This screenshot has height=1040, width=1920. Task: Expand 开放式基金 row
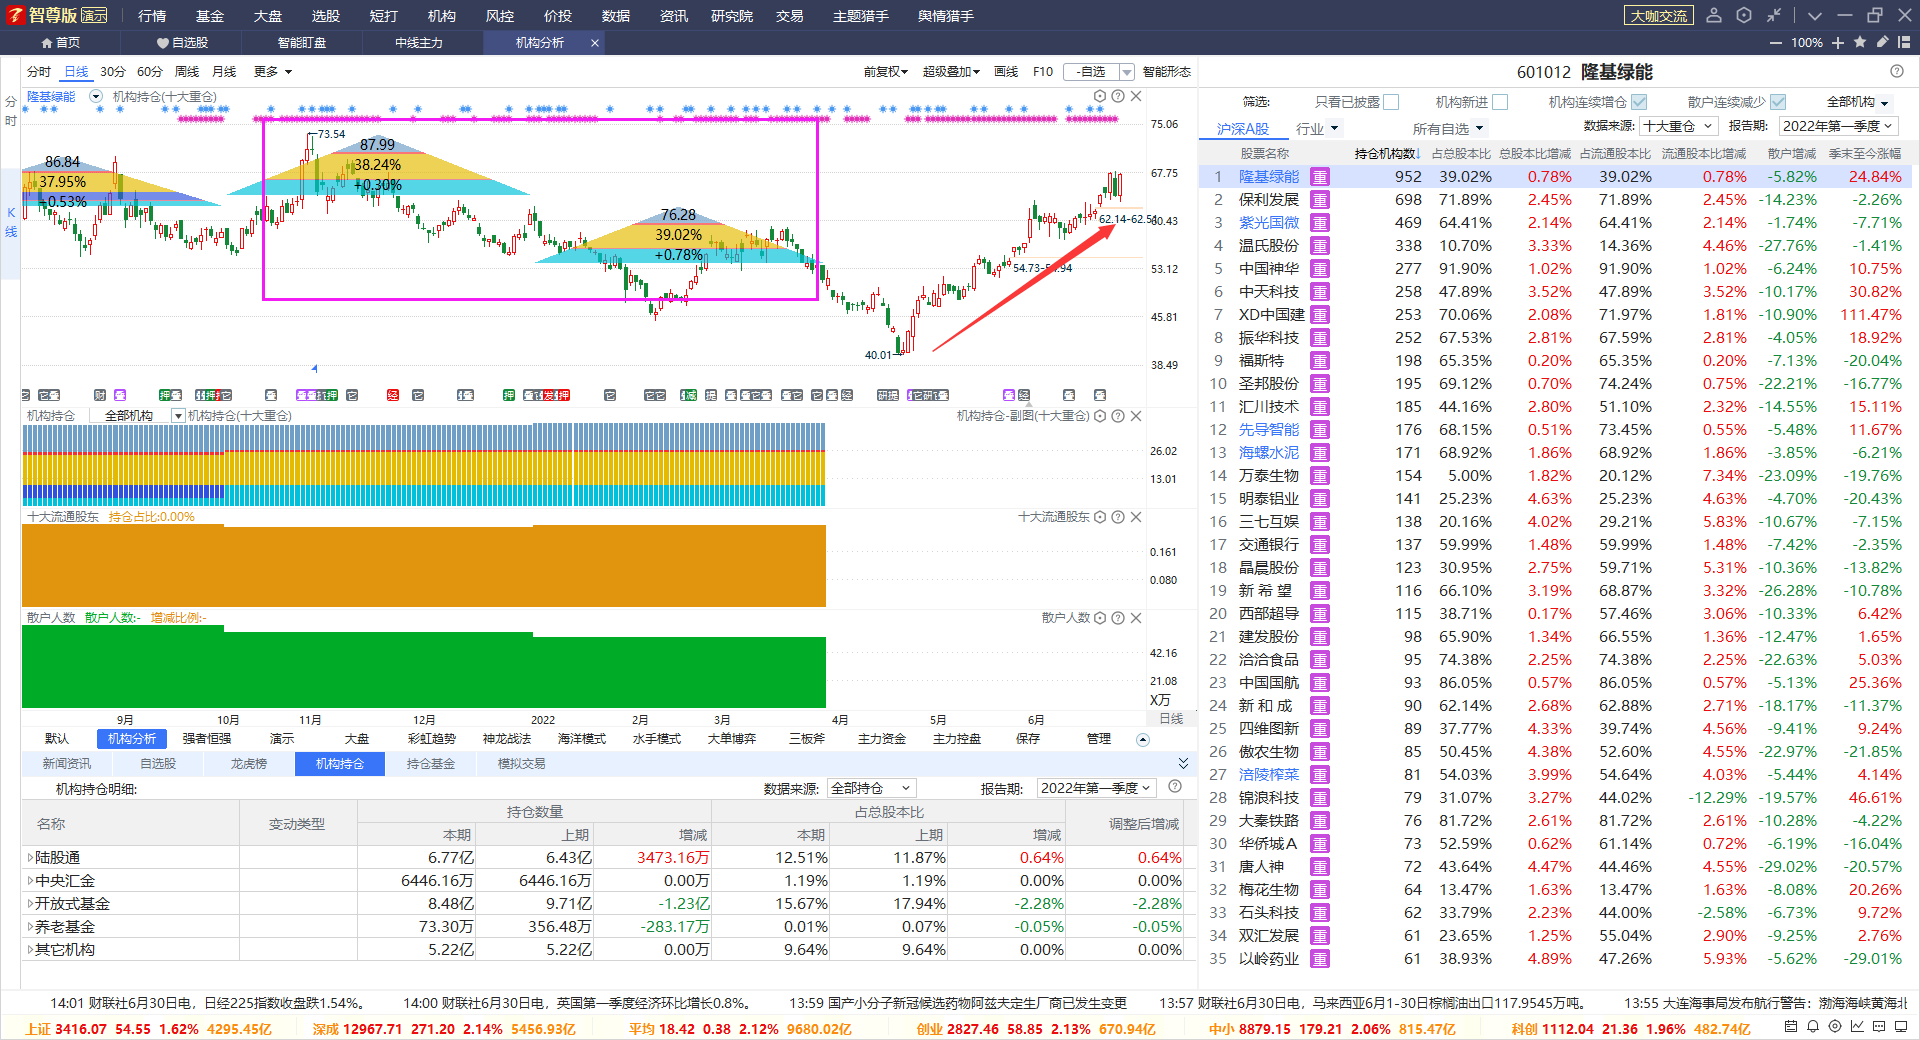point(30,904)
